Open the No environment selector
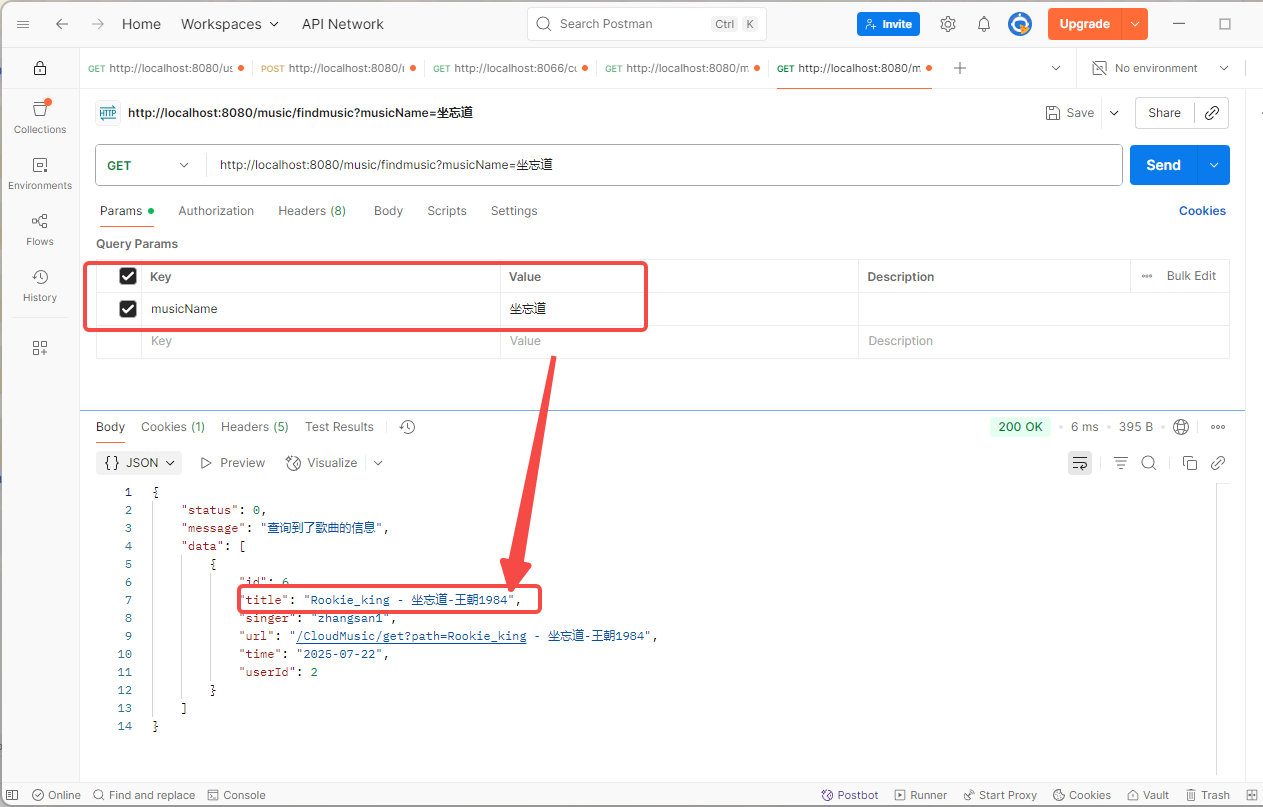This screenshot has height=807, width=1263. (1160, 68)
